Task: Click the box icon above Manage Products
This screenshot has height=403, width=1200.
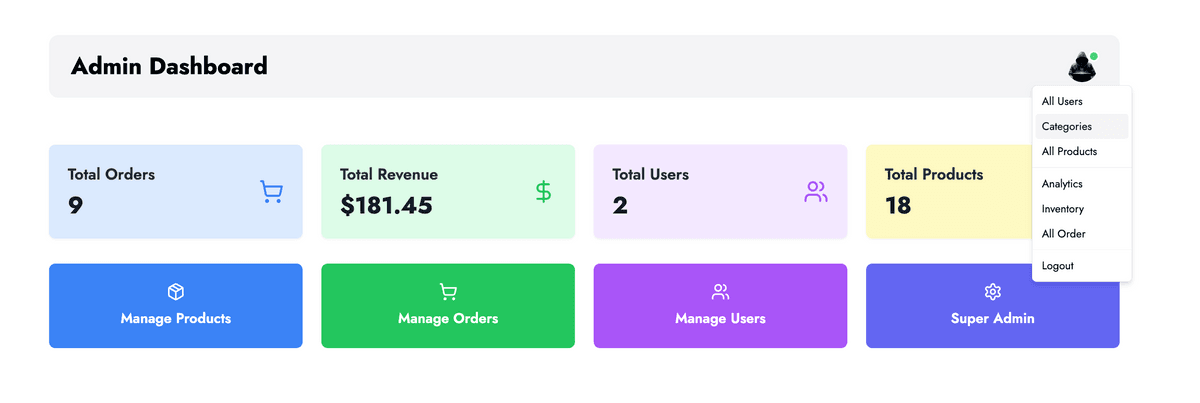Action: click(x=176, y=292)
